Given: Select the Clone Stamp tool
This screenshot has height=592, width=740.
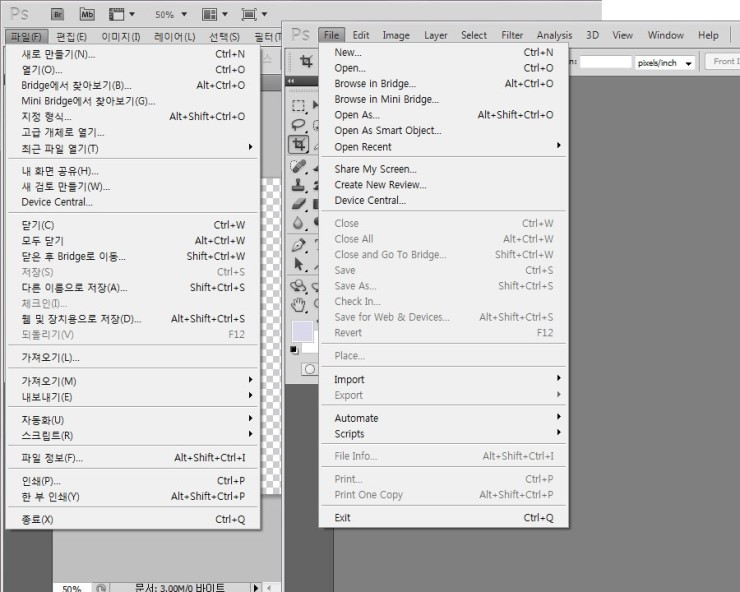Looking at the screenshot, I should pos(298,185).
